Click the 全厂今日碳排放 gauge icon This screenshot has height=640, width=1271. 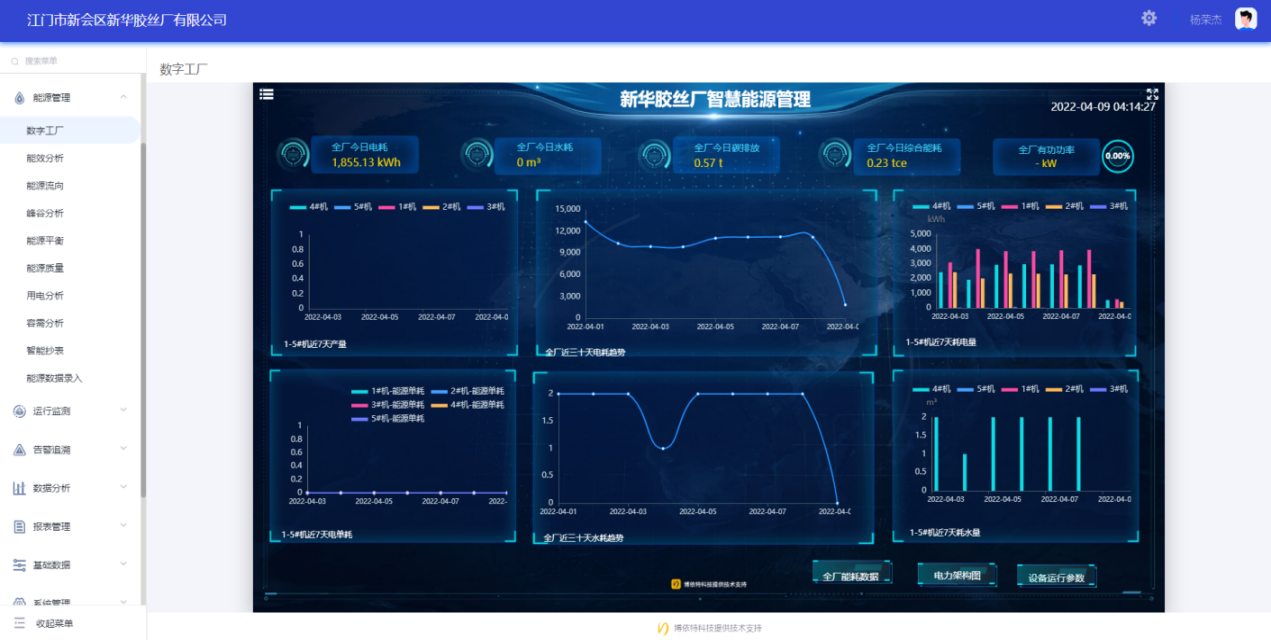click(x=654, y=156)
